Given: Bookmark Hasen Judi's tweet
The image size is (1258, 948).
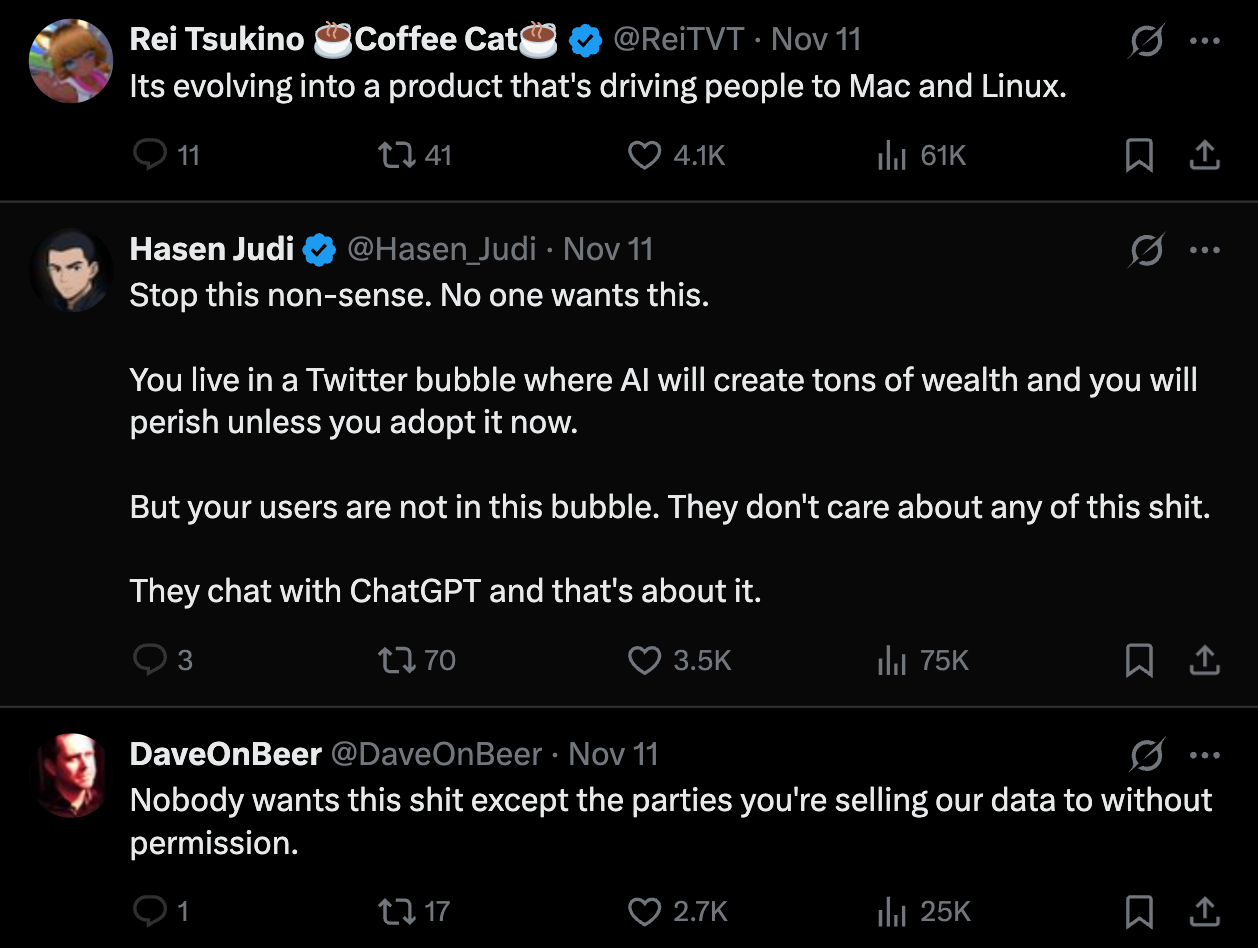Looking at the screenshot, I should click(x=1139, y=660).
